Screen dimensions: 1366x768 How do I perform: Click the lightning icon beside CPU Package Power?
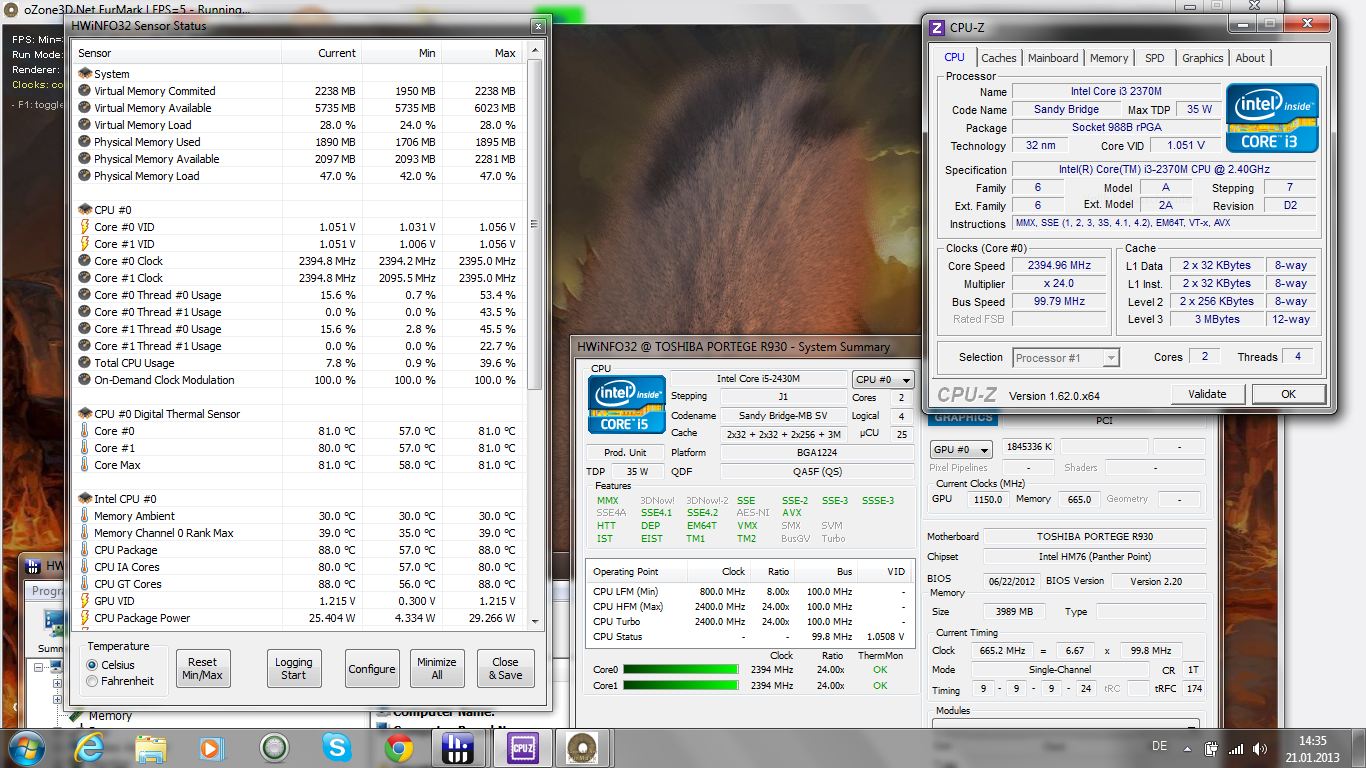tap(85, 618)
